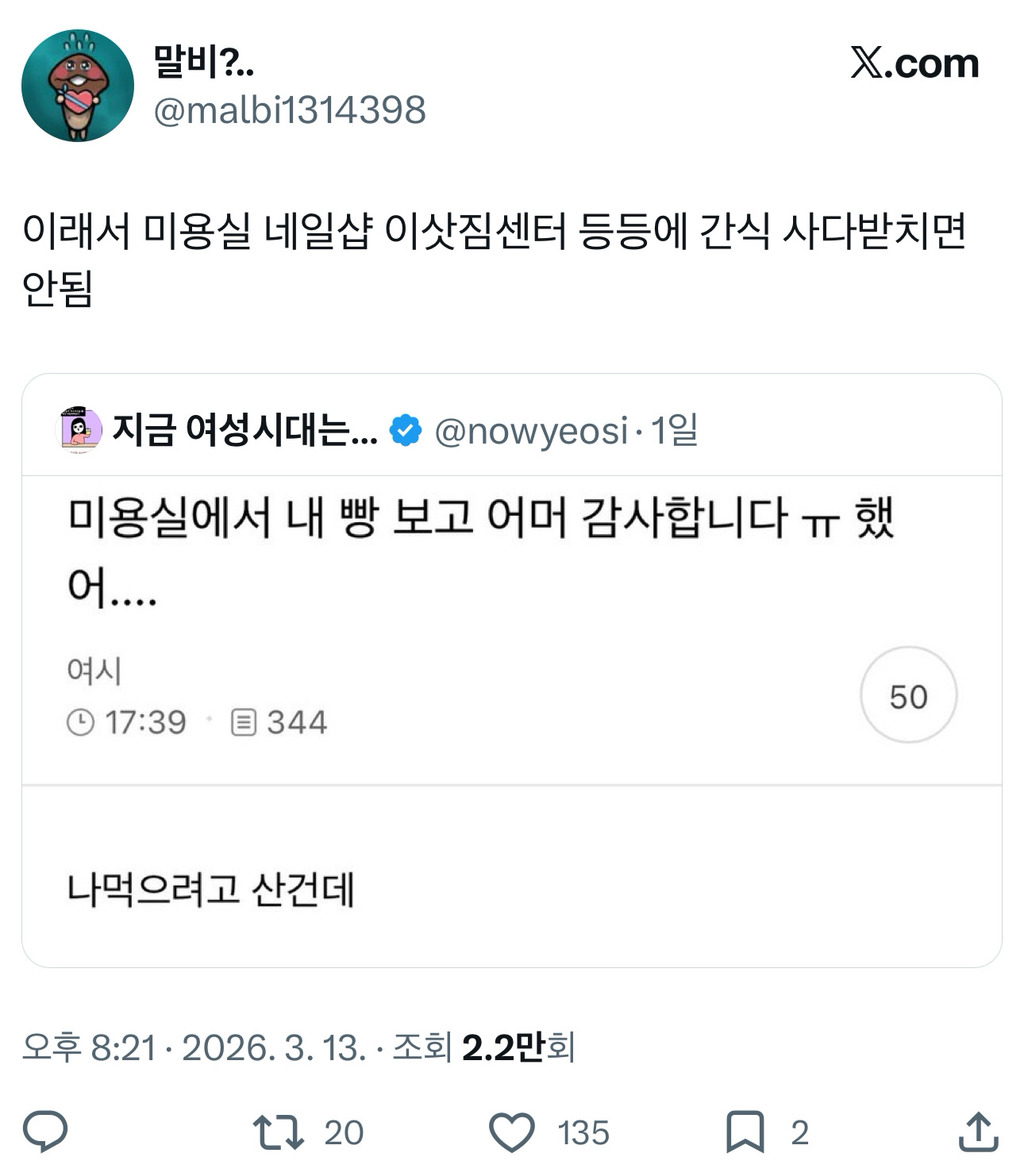Like the tweet with the heart icon
Viewport: 1024px width, 1176px height.
512,1132
